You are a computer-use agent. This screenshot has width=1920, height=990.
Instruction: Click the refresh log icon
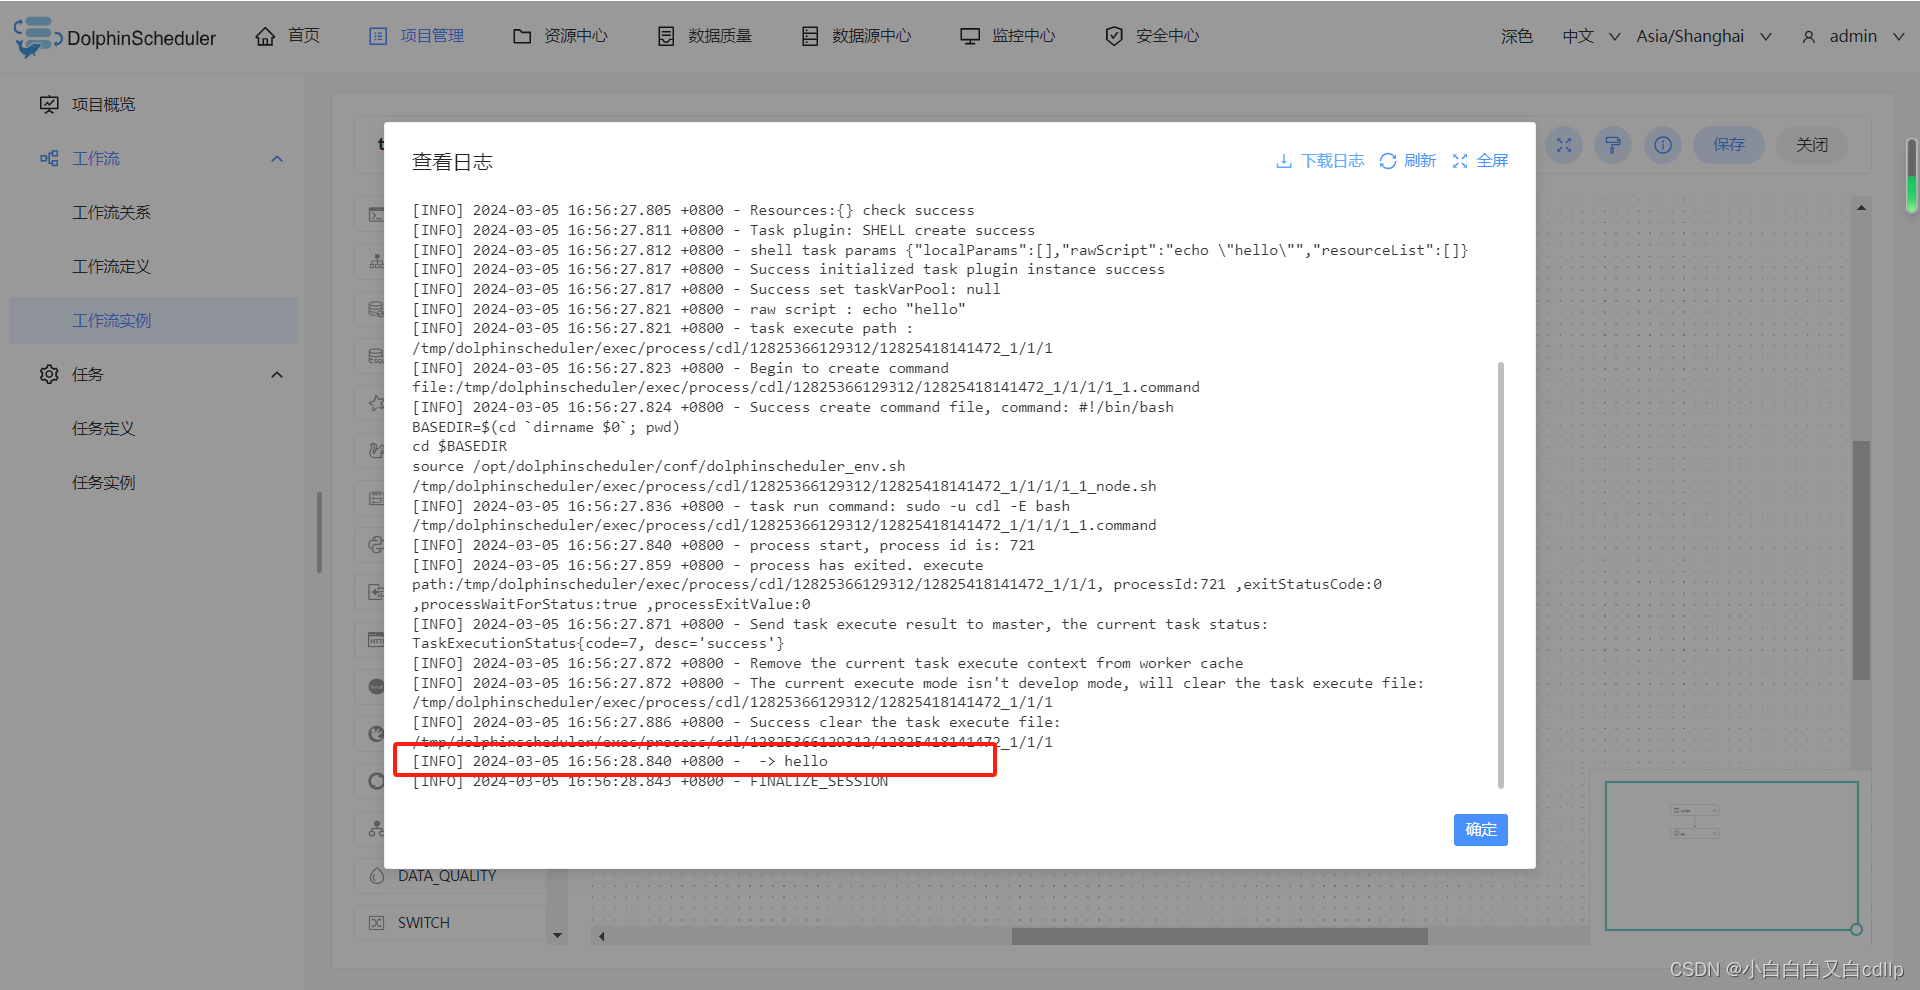click(x=1388, y=161)
